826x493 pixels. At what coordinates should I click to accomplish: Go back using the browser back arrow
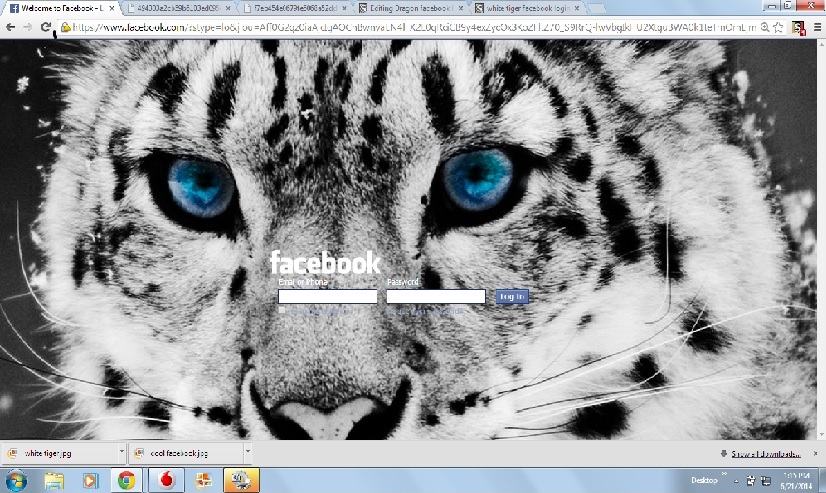(11, 27)
